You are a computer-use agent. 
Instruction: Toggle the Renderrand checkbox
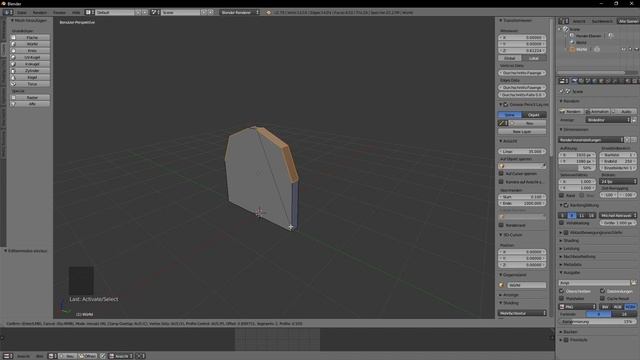pos(502,225)
